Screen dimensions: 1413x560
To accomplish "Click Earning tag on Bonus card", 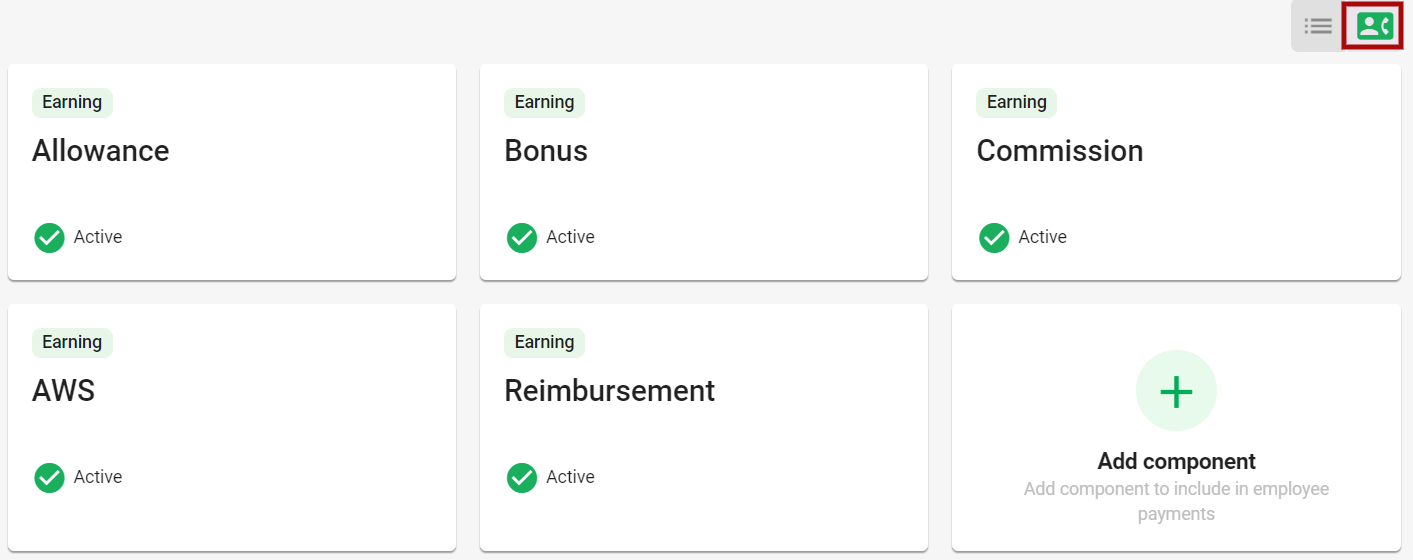I will point(544,102).
